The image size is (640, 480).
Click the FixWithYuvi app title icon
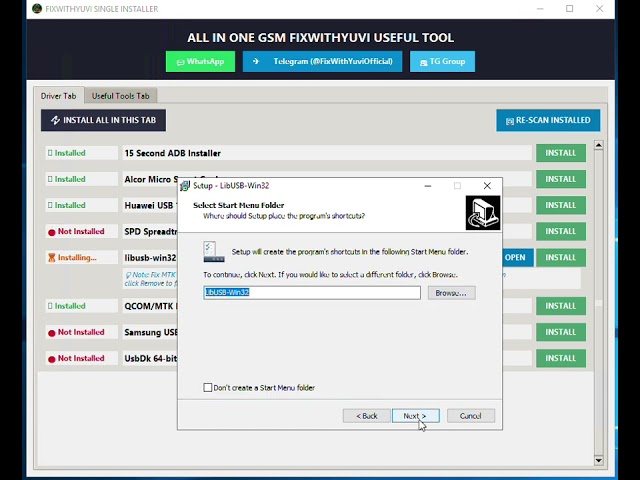[37, 9]
